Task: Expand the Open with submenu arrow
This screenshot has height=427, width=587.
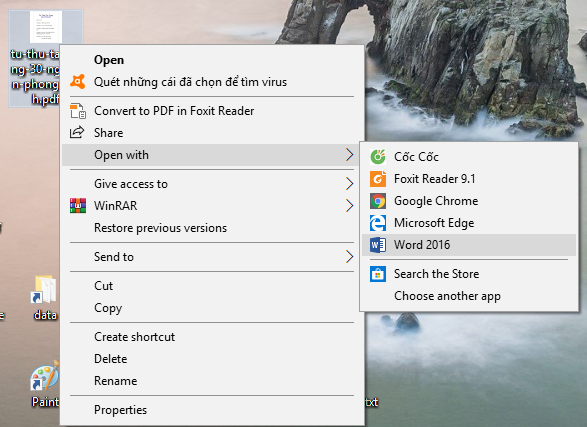Action: click(x=349, y=155)
